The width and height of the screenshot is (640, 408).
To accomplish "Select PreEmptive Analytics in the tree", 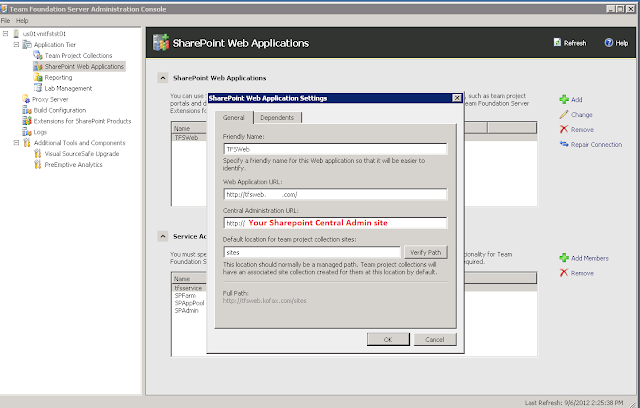I will tap(73, 165).
